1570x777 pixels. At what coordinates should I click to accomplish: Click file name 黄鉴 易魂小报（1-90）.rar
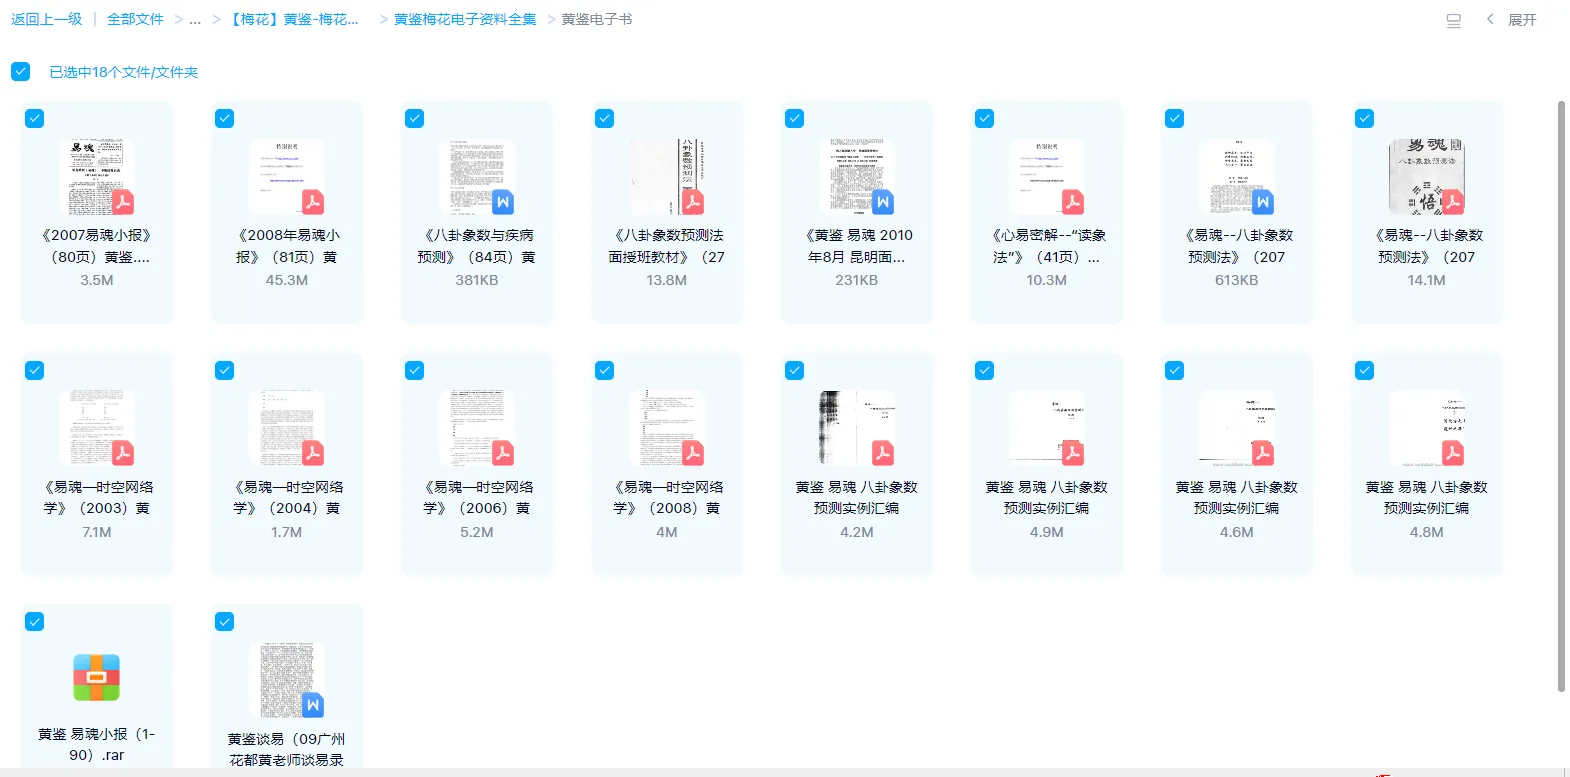[x=97, y=744]
